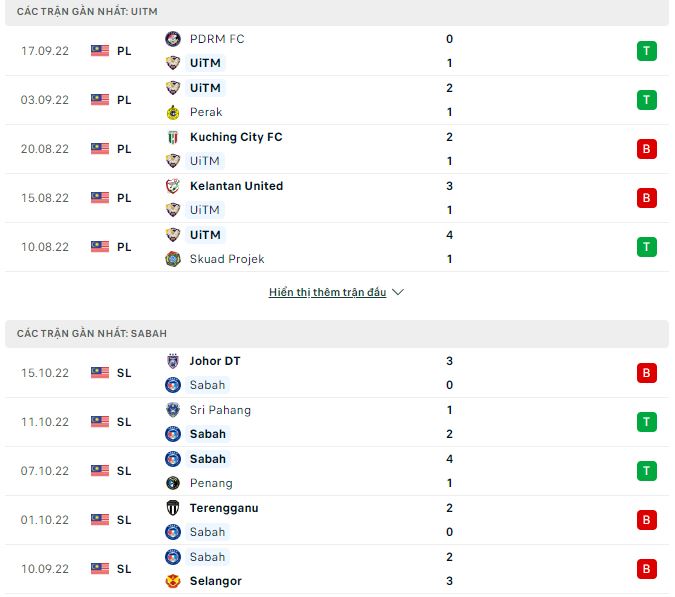Viewport: 675px width, 597px height.
Task: Click the Kuching City FC crest
Action: point(173,137)
